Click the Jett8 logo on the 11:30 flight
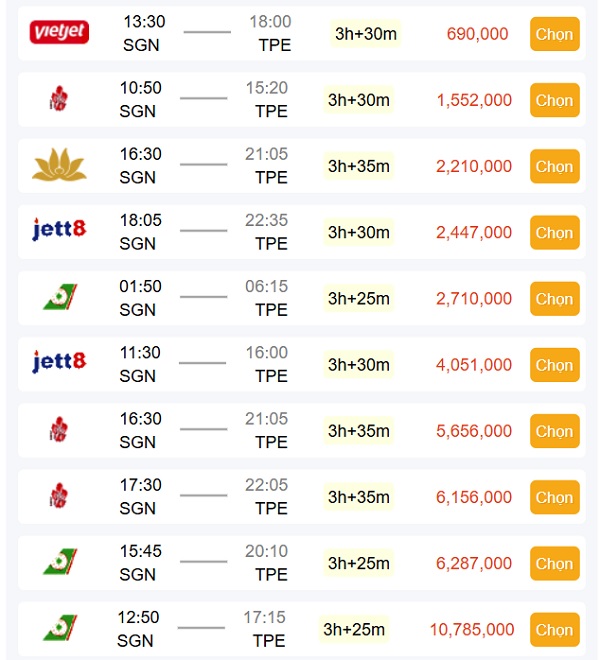Viewport: 600px width, 660px height. [x=60, y=363]
